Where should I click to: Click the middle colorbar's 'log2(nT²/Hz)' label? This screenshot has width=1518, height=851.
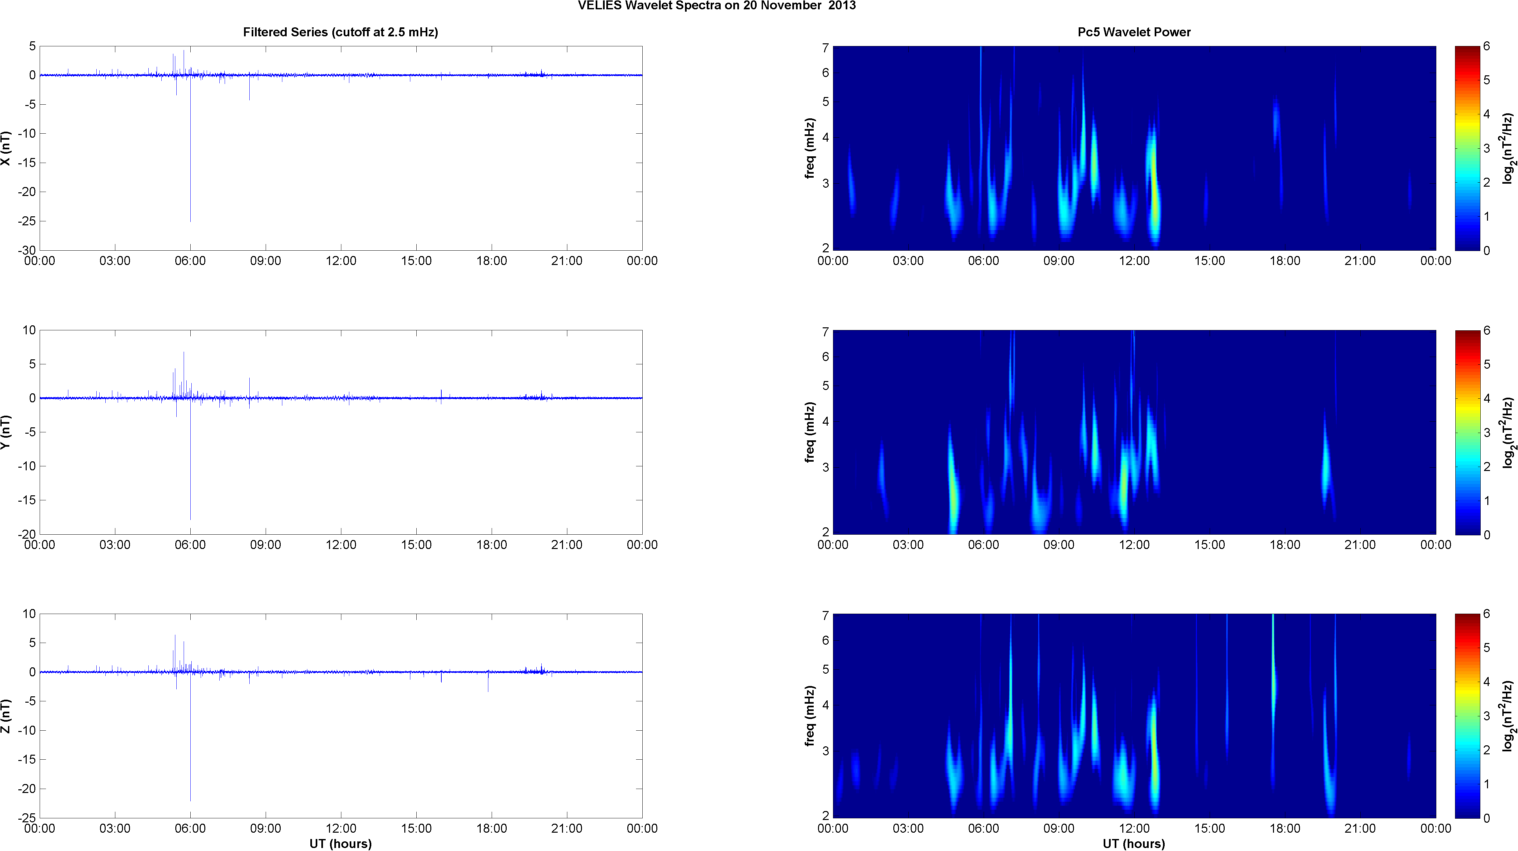(x=1509, y=432)
